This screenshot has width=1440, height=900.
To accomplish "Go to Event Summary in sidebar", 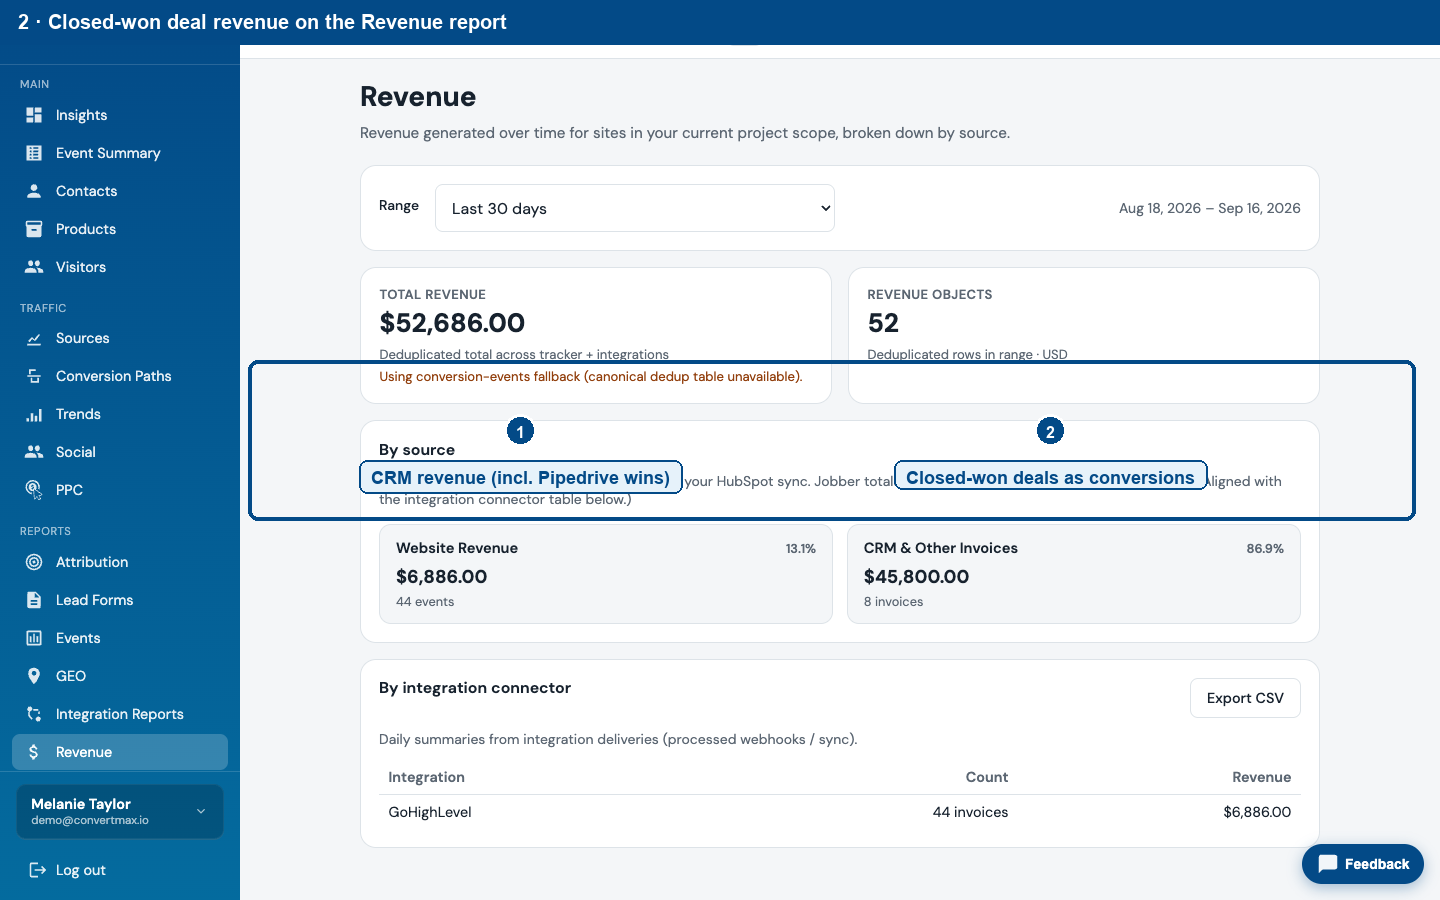I will click(x=120, y=153).
